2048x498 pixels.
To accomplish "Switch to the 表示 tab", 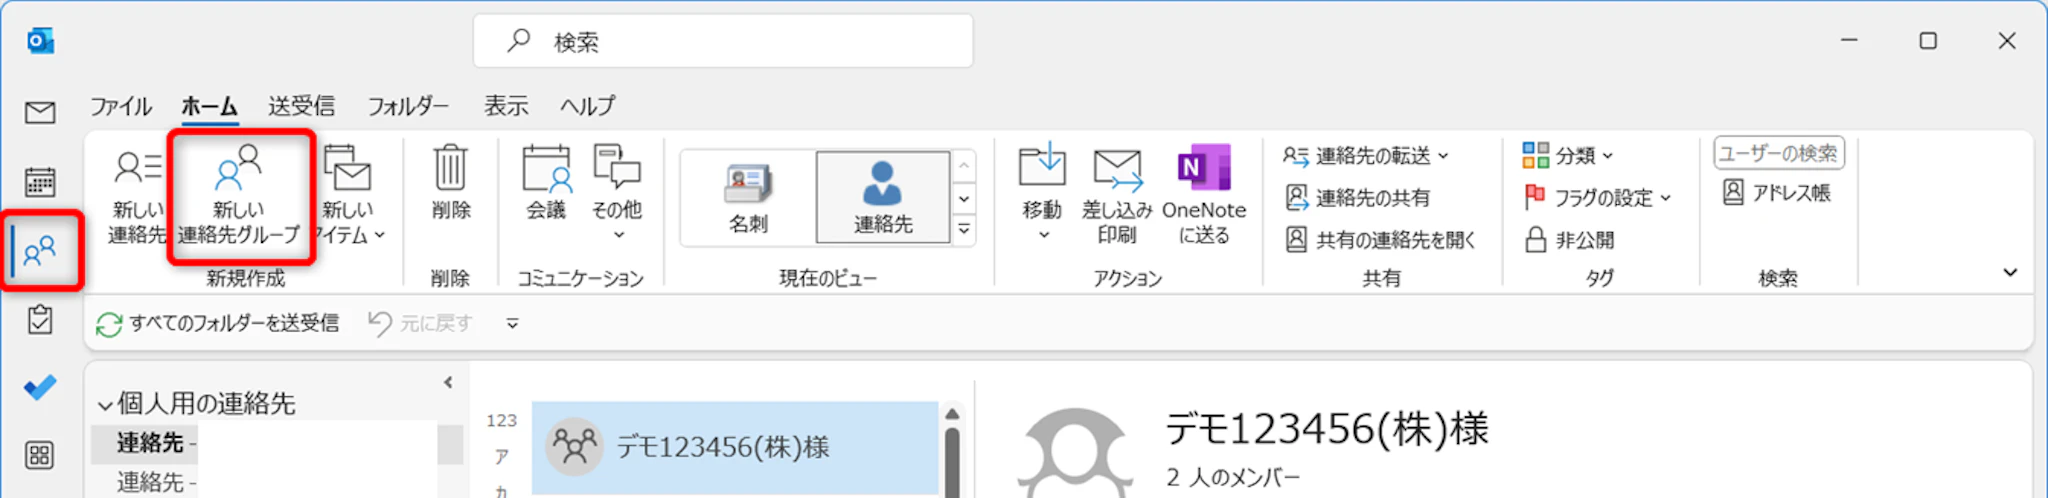I will click(506, 106).
